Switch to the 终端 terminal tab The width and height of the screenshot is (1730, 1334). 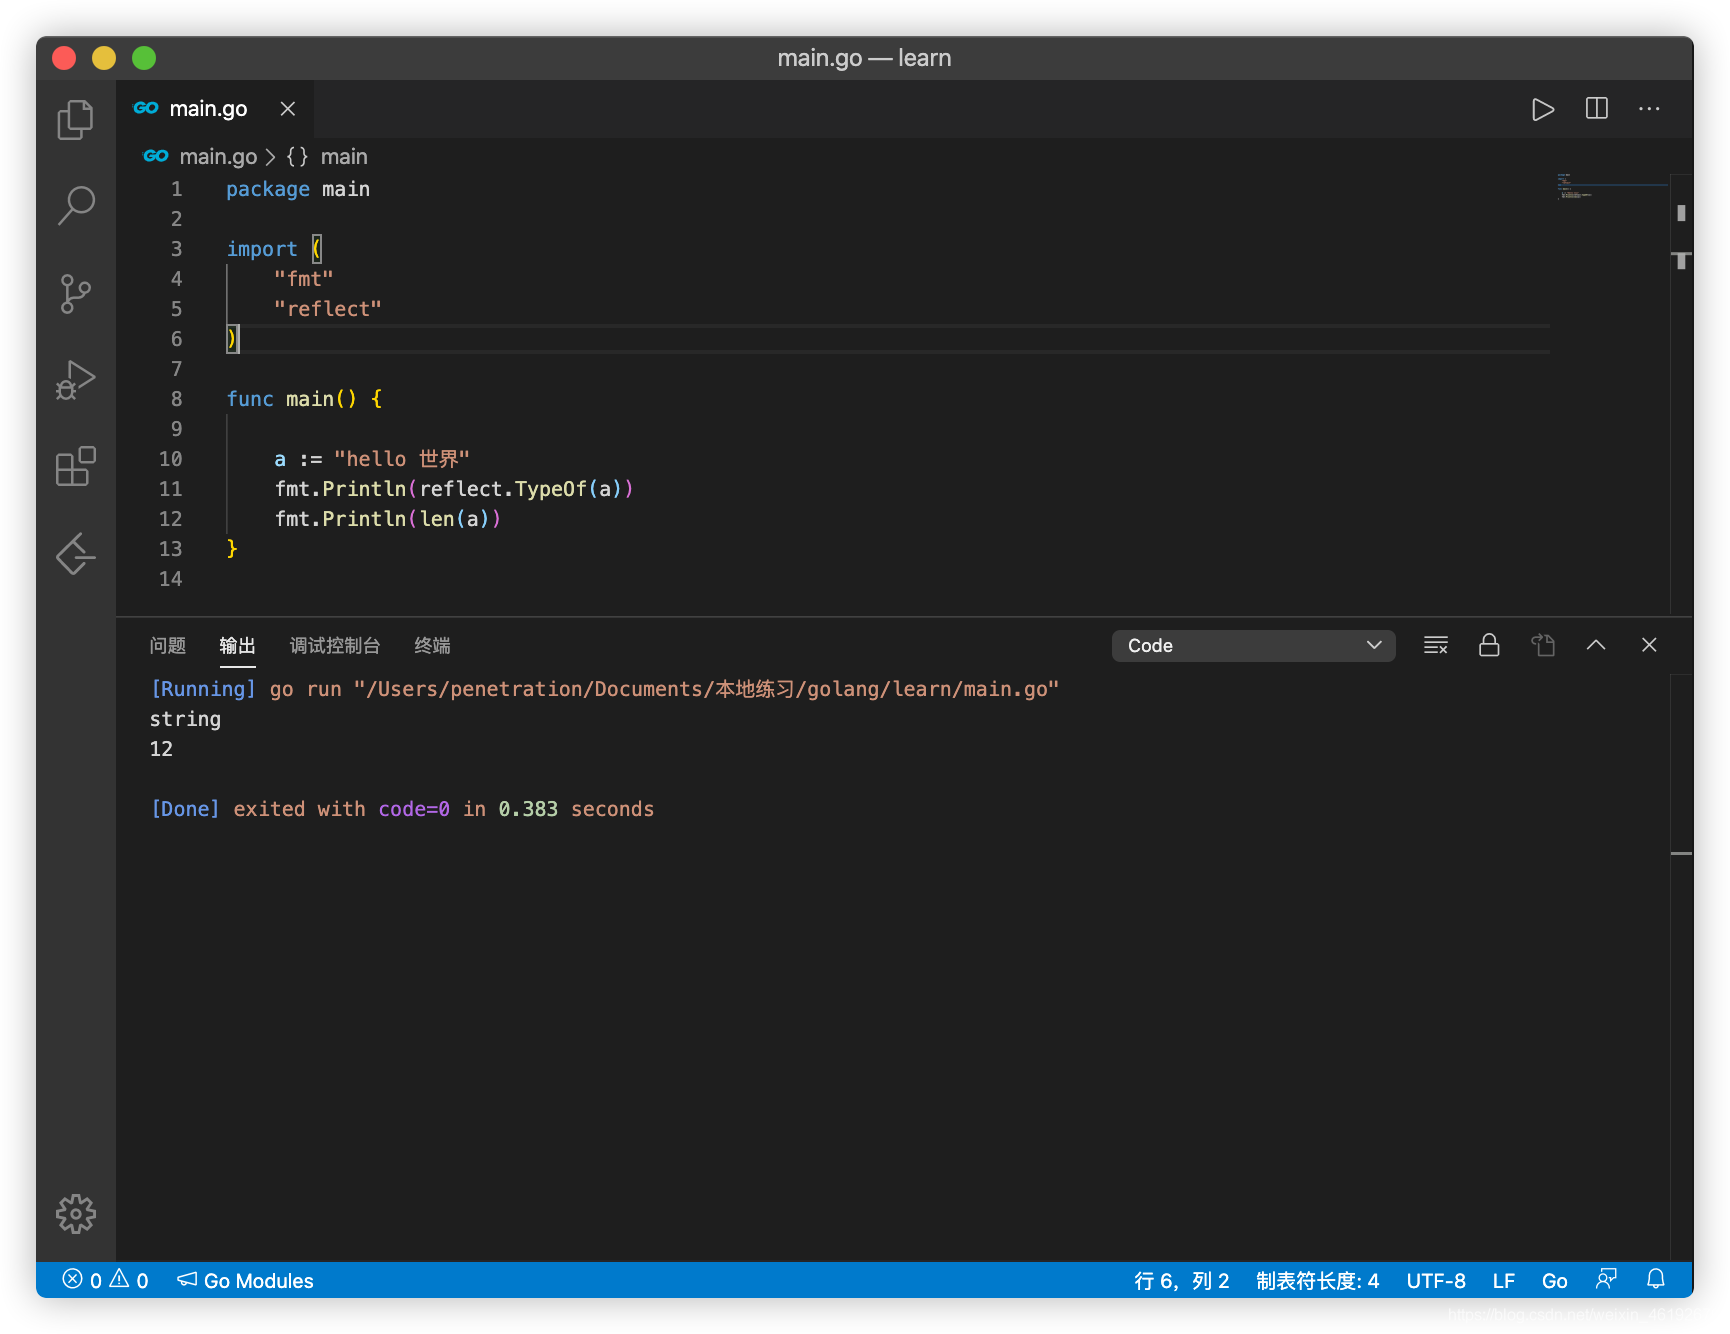tap(432, 645)
